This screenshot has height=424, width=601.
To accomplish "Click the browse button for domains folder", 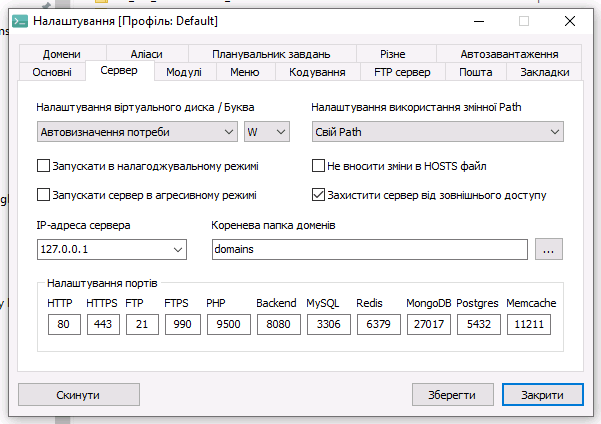I will point(547,250).
